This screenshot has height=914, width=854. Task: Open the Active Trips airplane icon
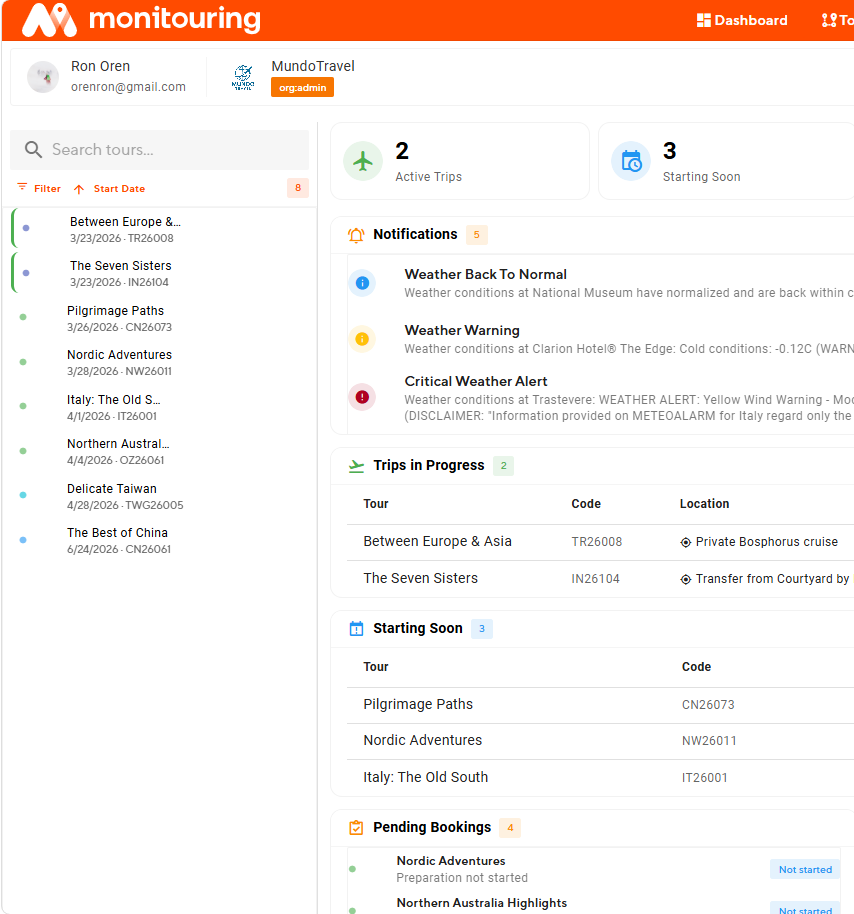(x=363, y=161)
